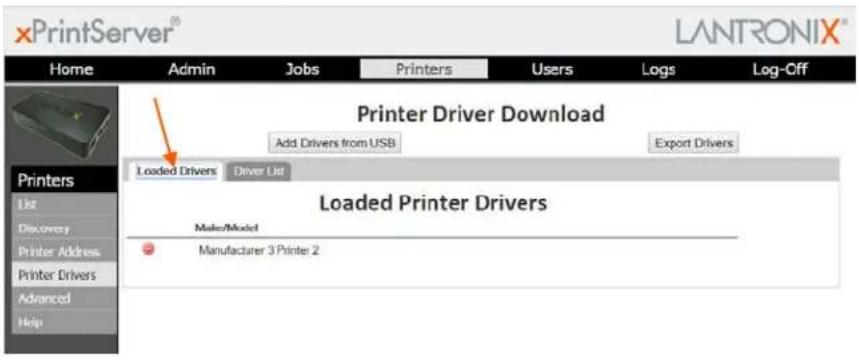Image resolution: width=859 pixels, height=360 pixels.
Task: Click the Loaded Printer Drivers heading
Action: [x=433, y=203]
